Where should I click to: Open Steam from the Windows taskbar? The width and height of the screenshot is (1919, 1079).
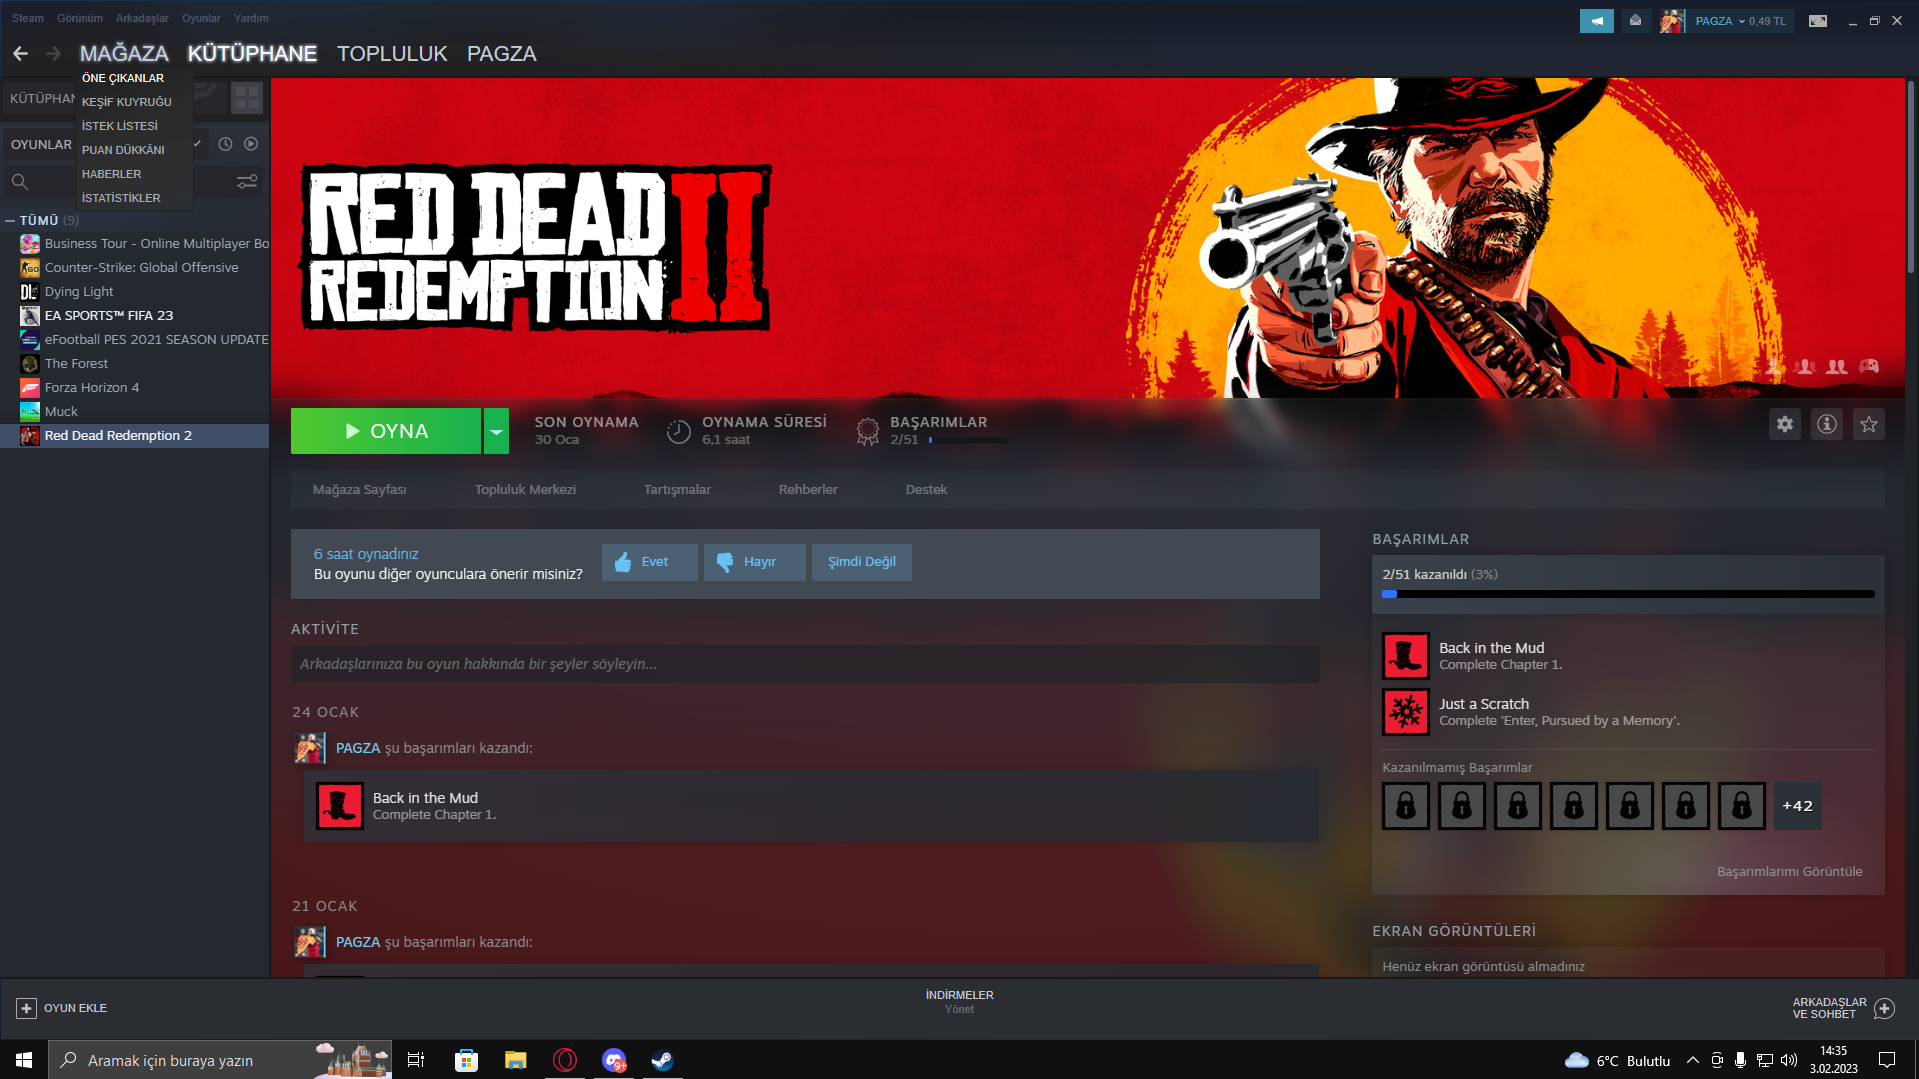662,1060
